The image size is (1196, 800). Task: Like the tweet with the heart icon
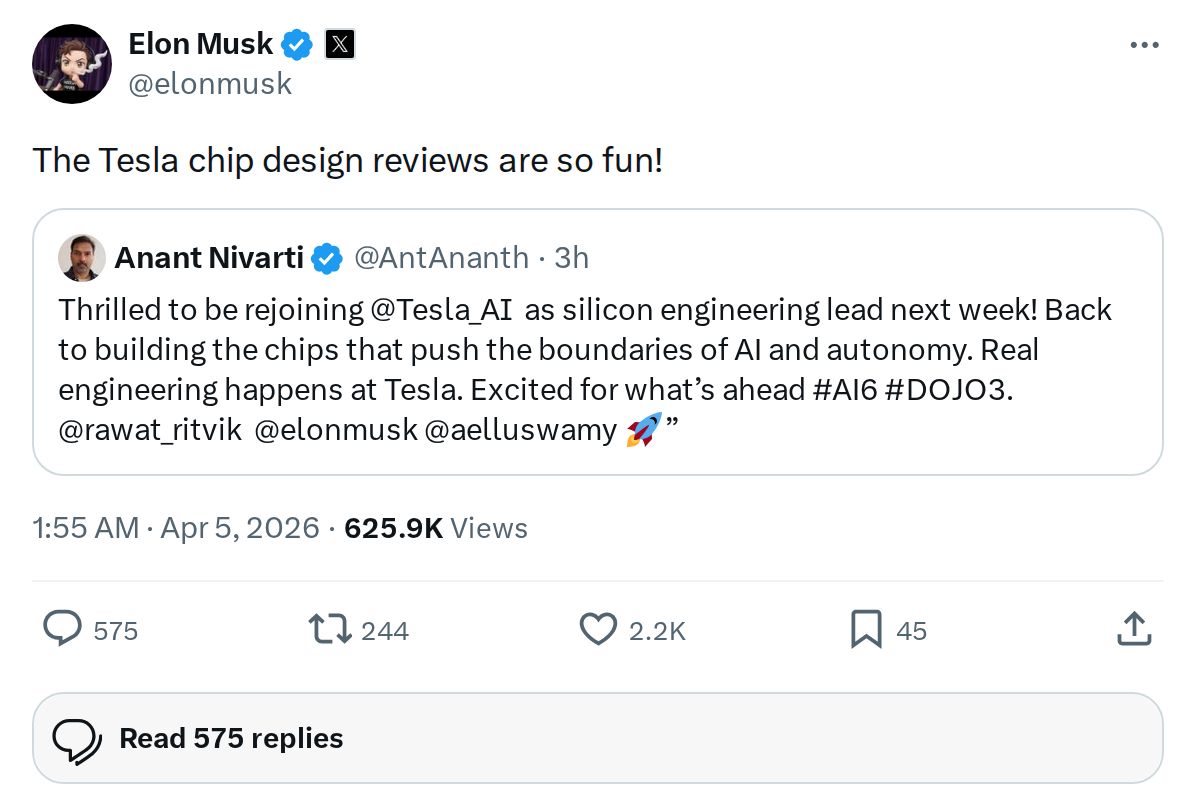[597, 629]
